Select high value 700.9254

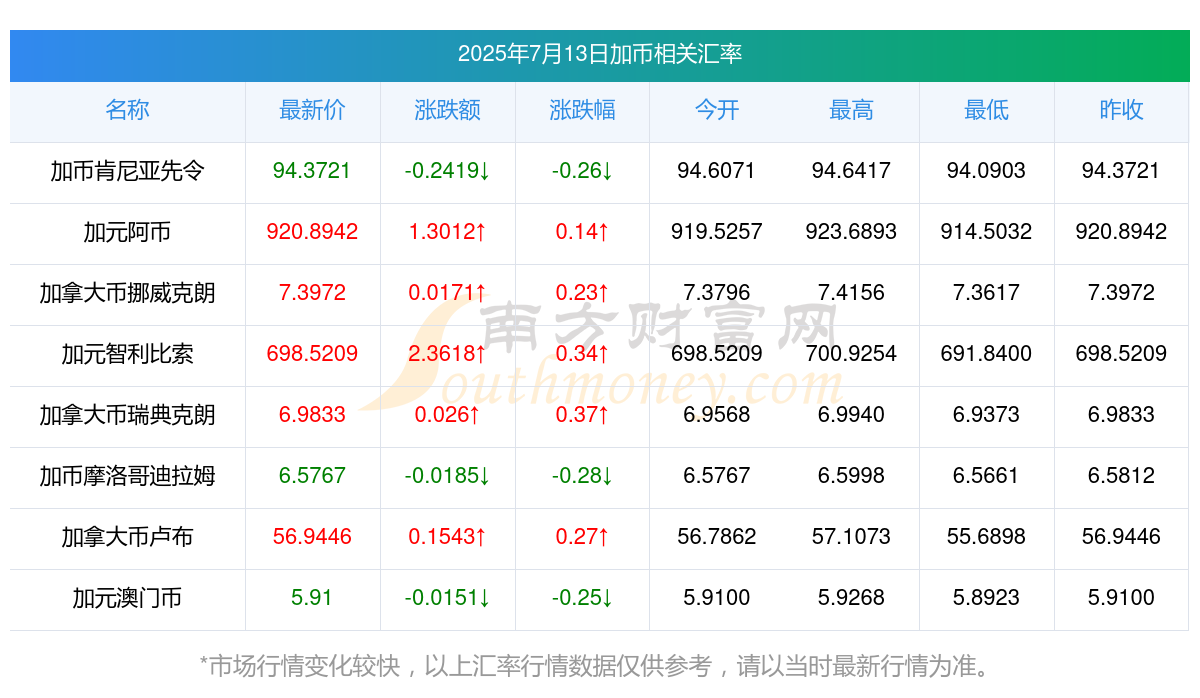[851, 354]
